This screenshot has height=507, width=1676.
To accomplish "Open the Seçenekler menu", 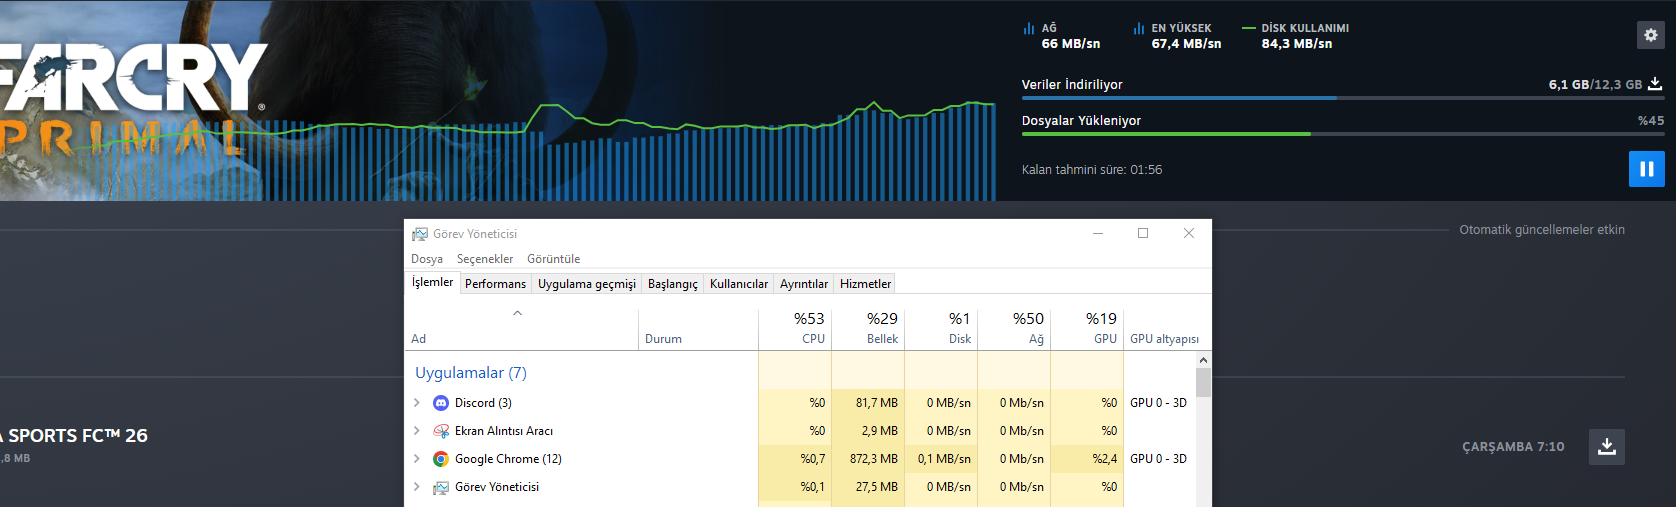I will [x=485, y=259].
